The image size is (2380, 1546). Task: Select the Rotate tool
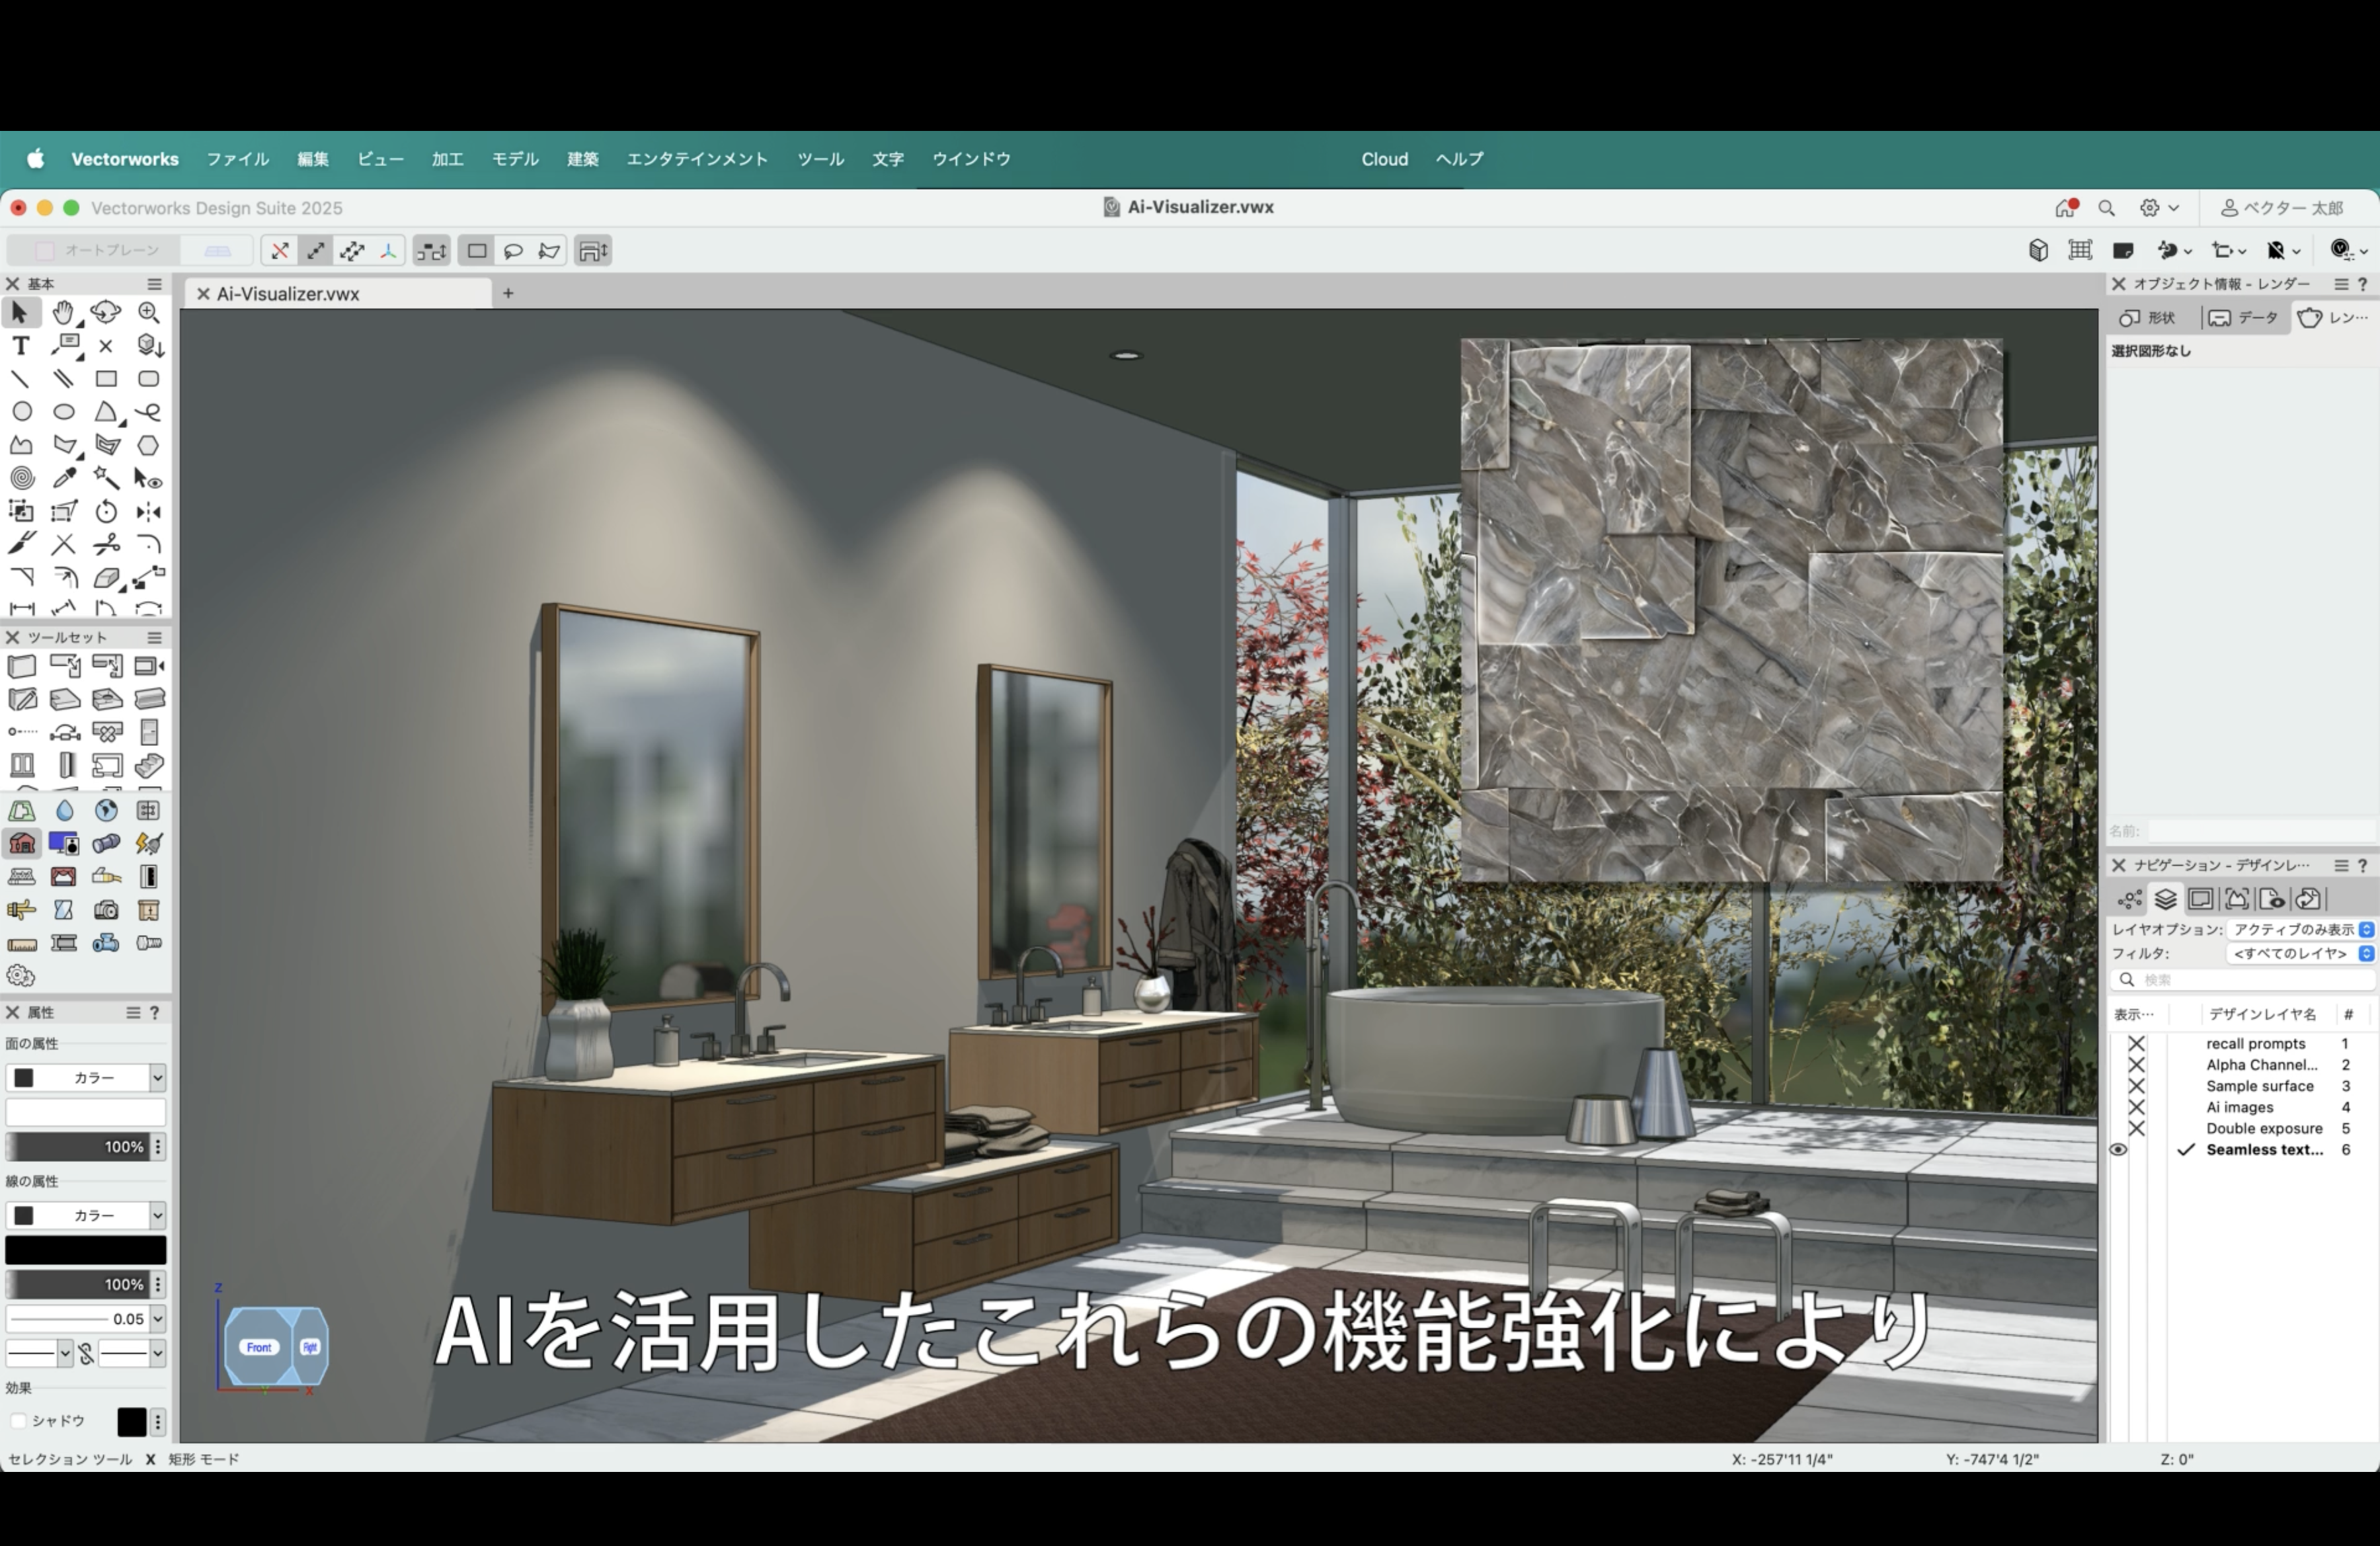tap(106, 512)
